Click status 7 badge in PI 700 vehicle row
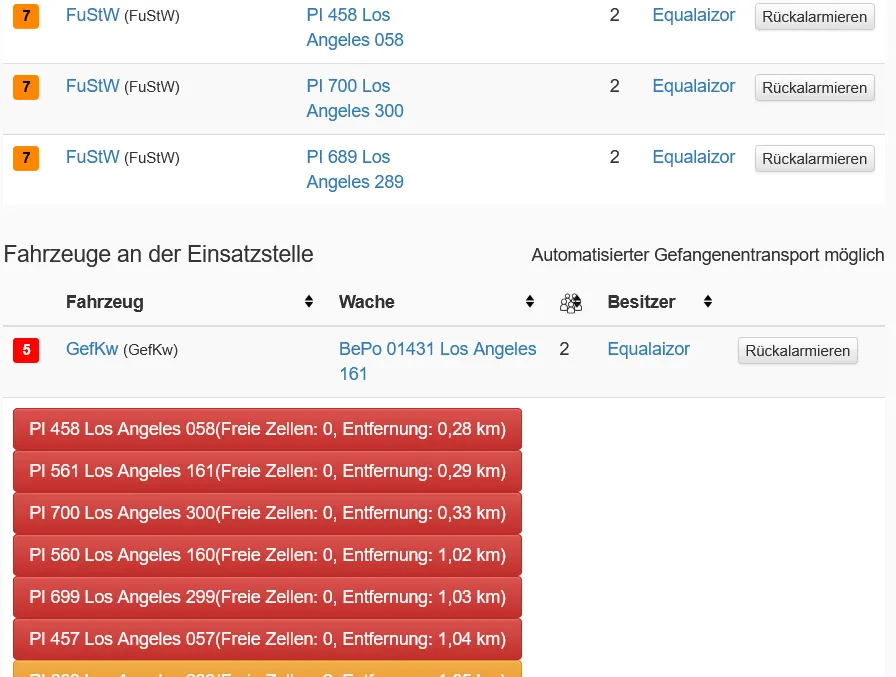The height and width of the screenshot is (677, 896). tap(25, 87)
